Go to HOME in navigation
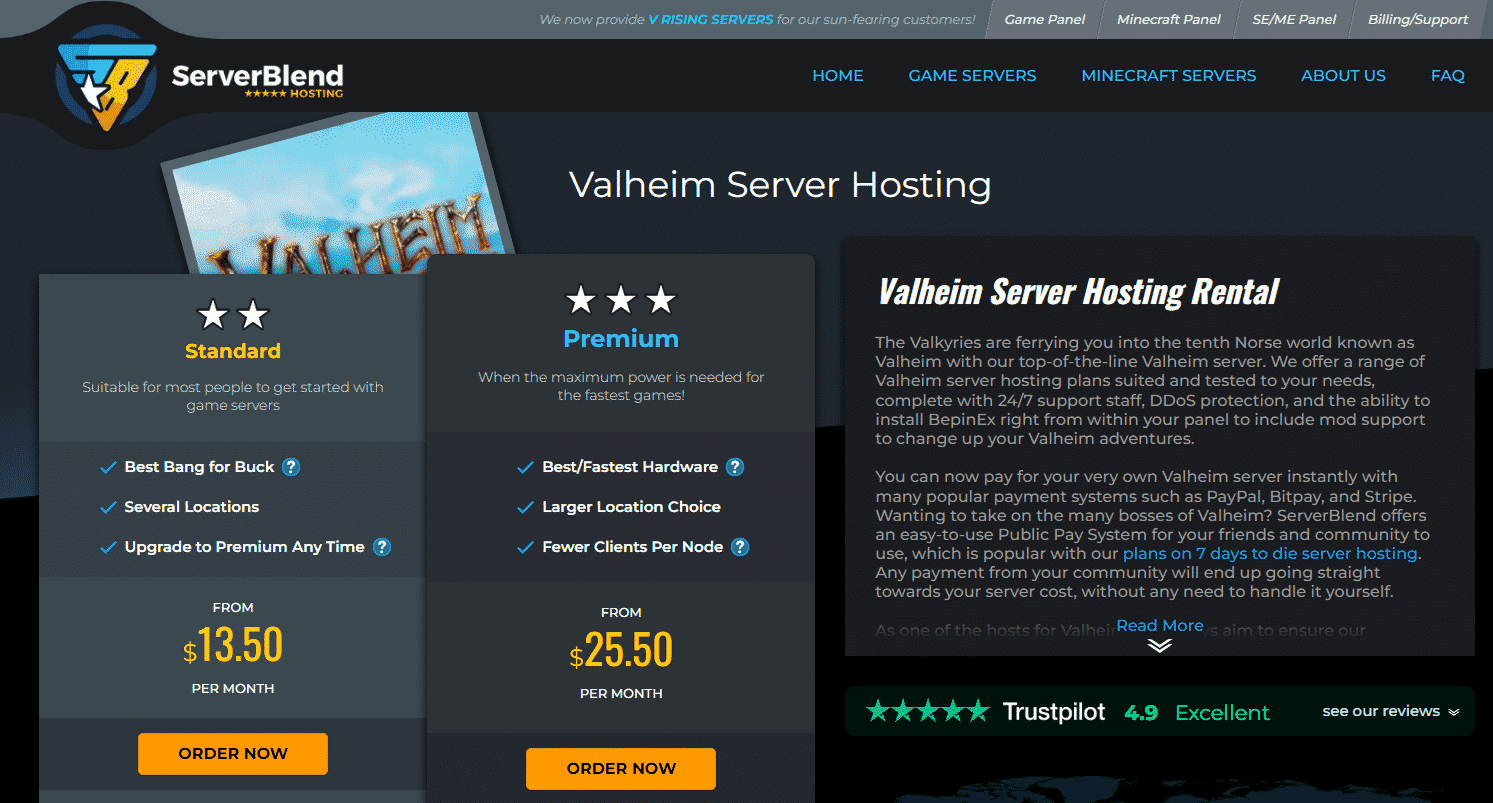The width and height of the screenshot is (1493, 803). 838,76
